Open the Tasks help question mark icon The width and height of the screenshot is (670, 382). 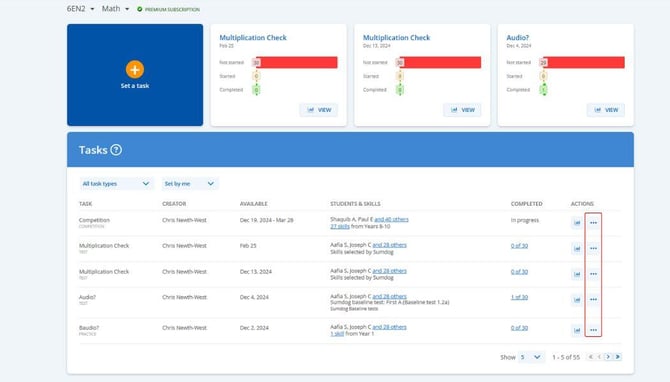116,150
